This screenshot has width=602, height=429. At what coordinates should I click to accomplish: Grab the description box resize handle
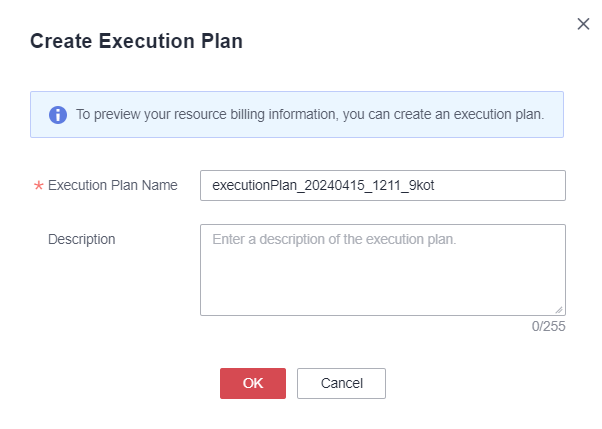coord(559,310)
